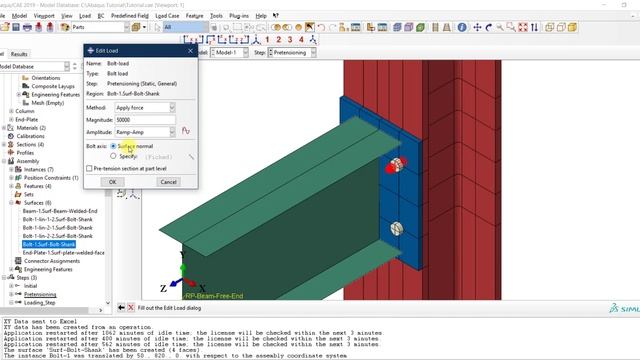Image resolution: width=640 pixels, height=360 pixels.
Task: Collapse the Steps (3) tree node
Action: pyautogui.click(x=4, y=278)
